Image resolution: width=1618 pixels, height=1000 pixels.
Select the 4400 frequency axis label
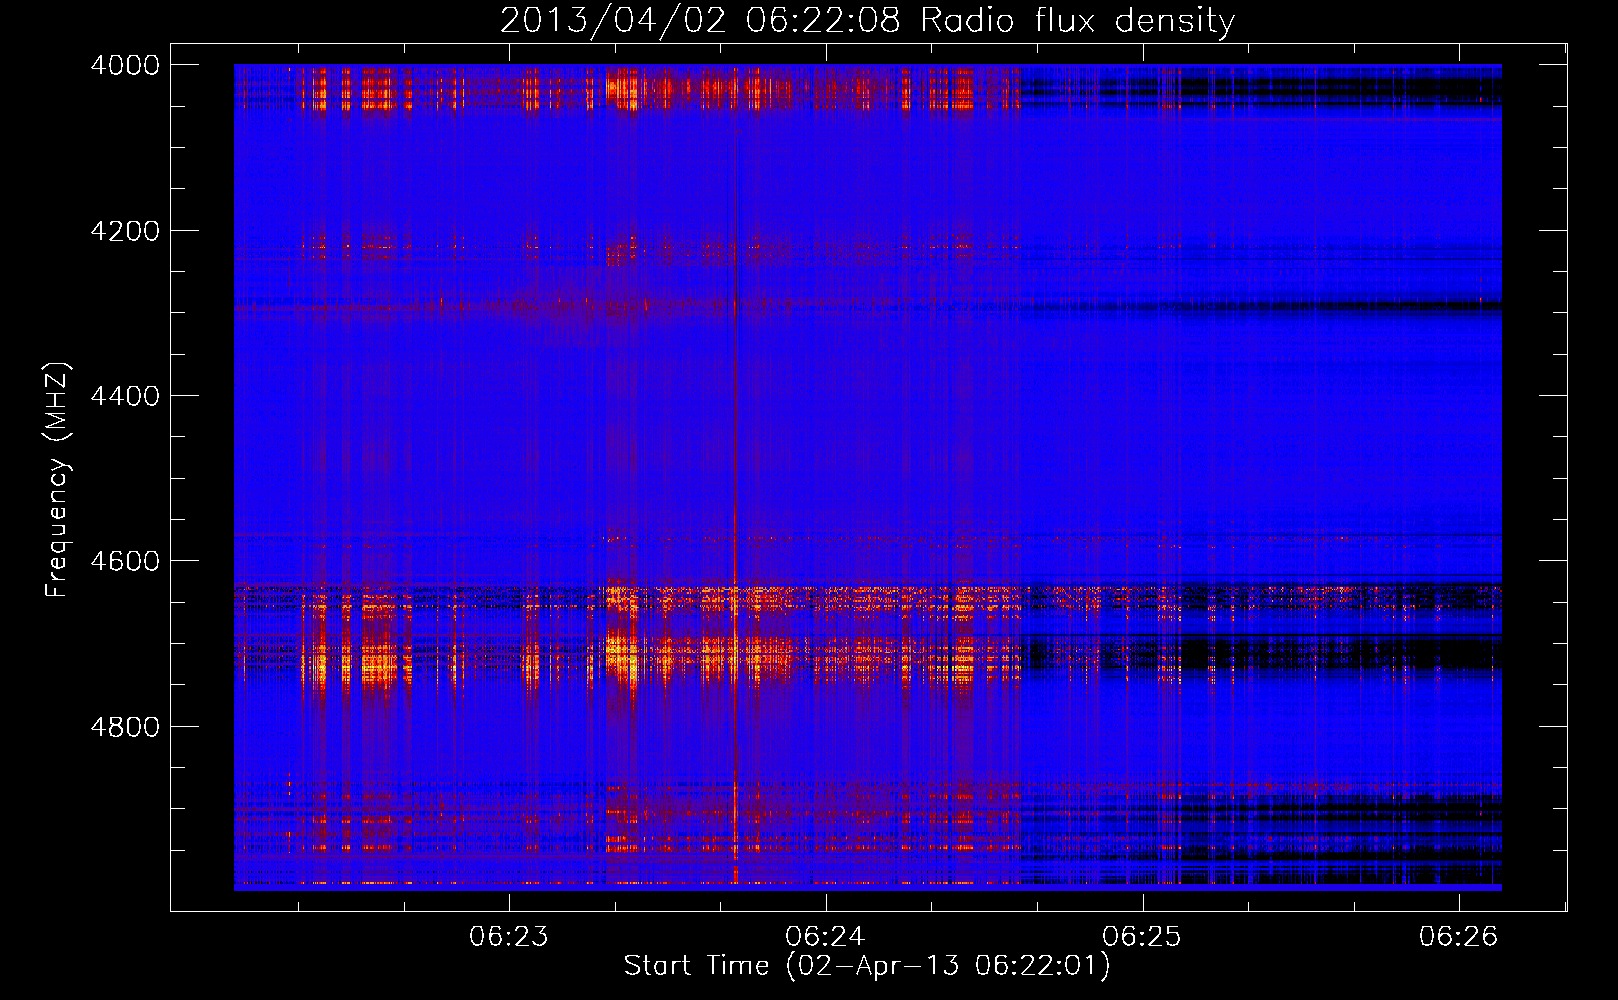click(125, 396)
